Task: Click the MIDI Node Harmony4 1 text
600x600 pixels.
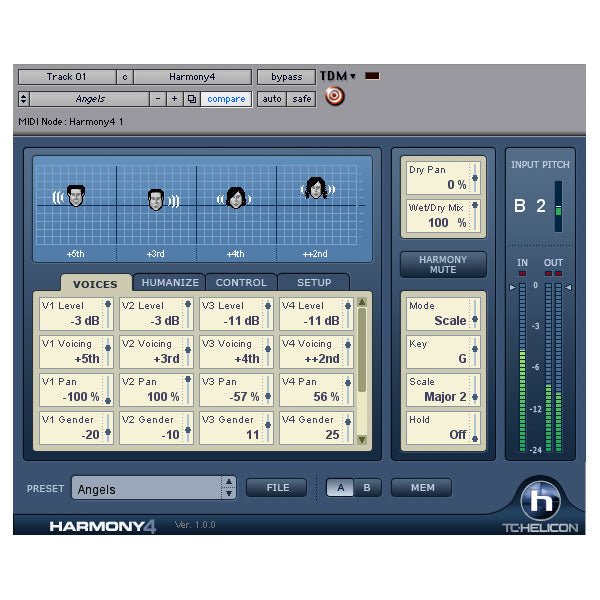Action: pos(71,122)
